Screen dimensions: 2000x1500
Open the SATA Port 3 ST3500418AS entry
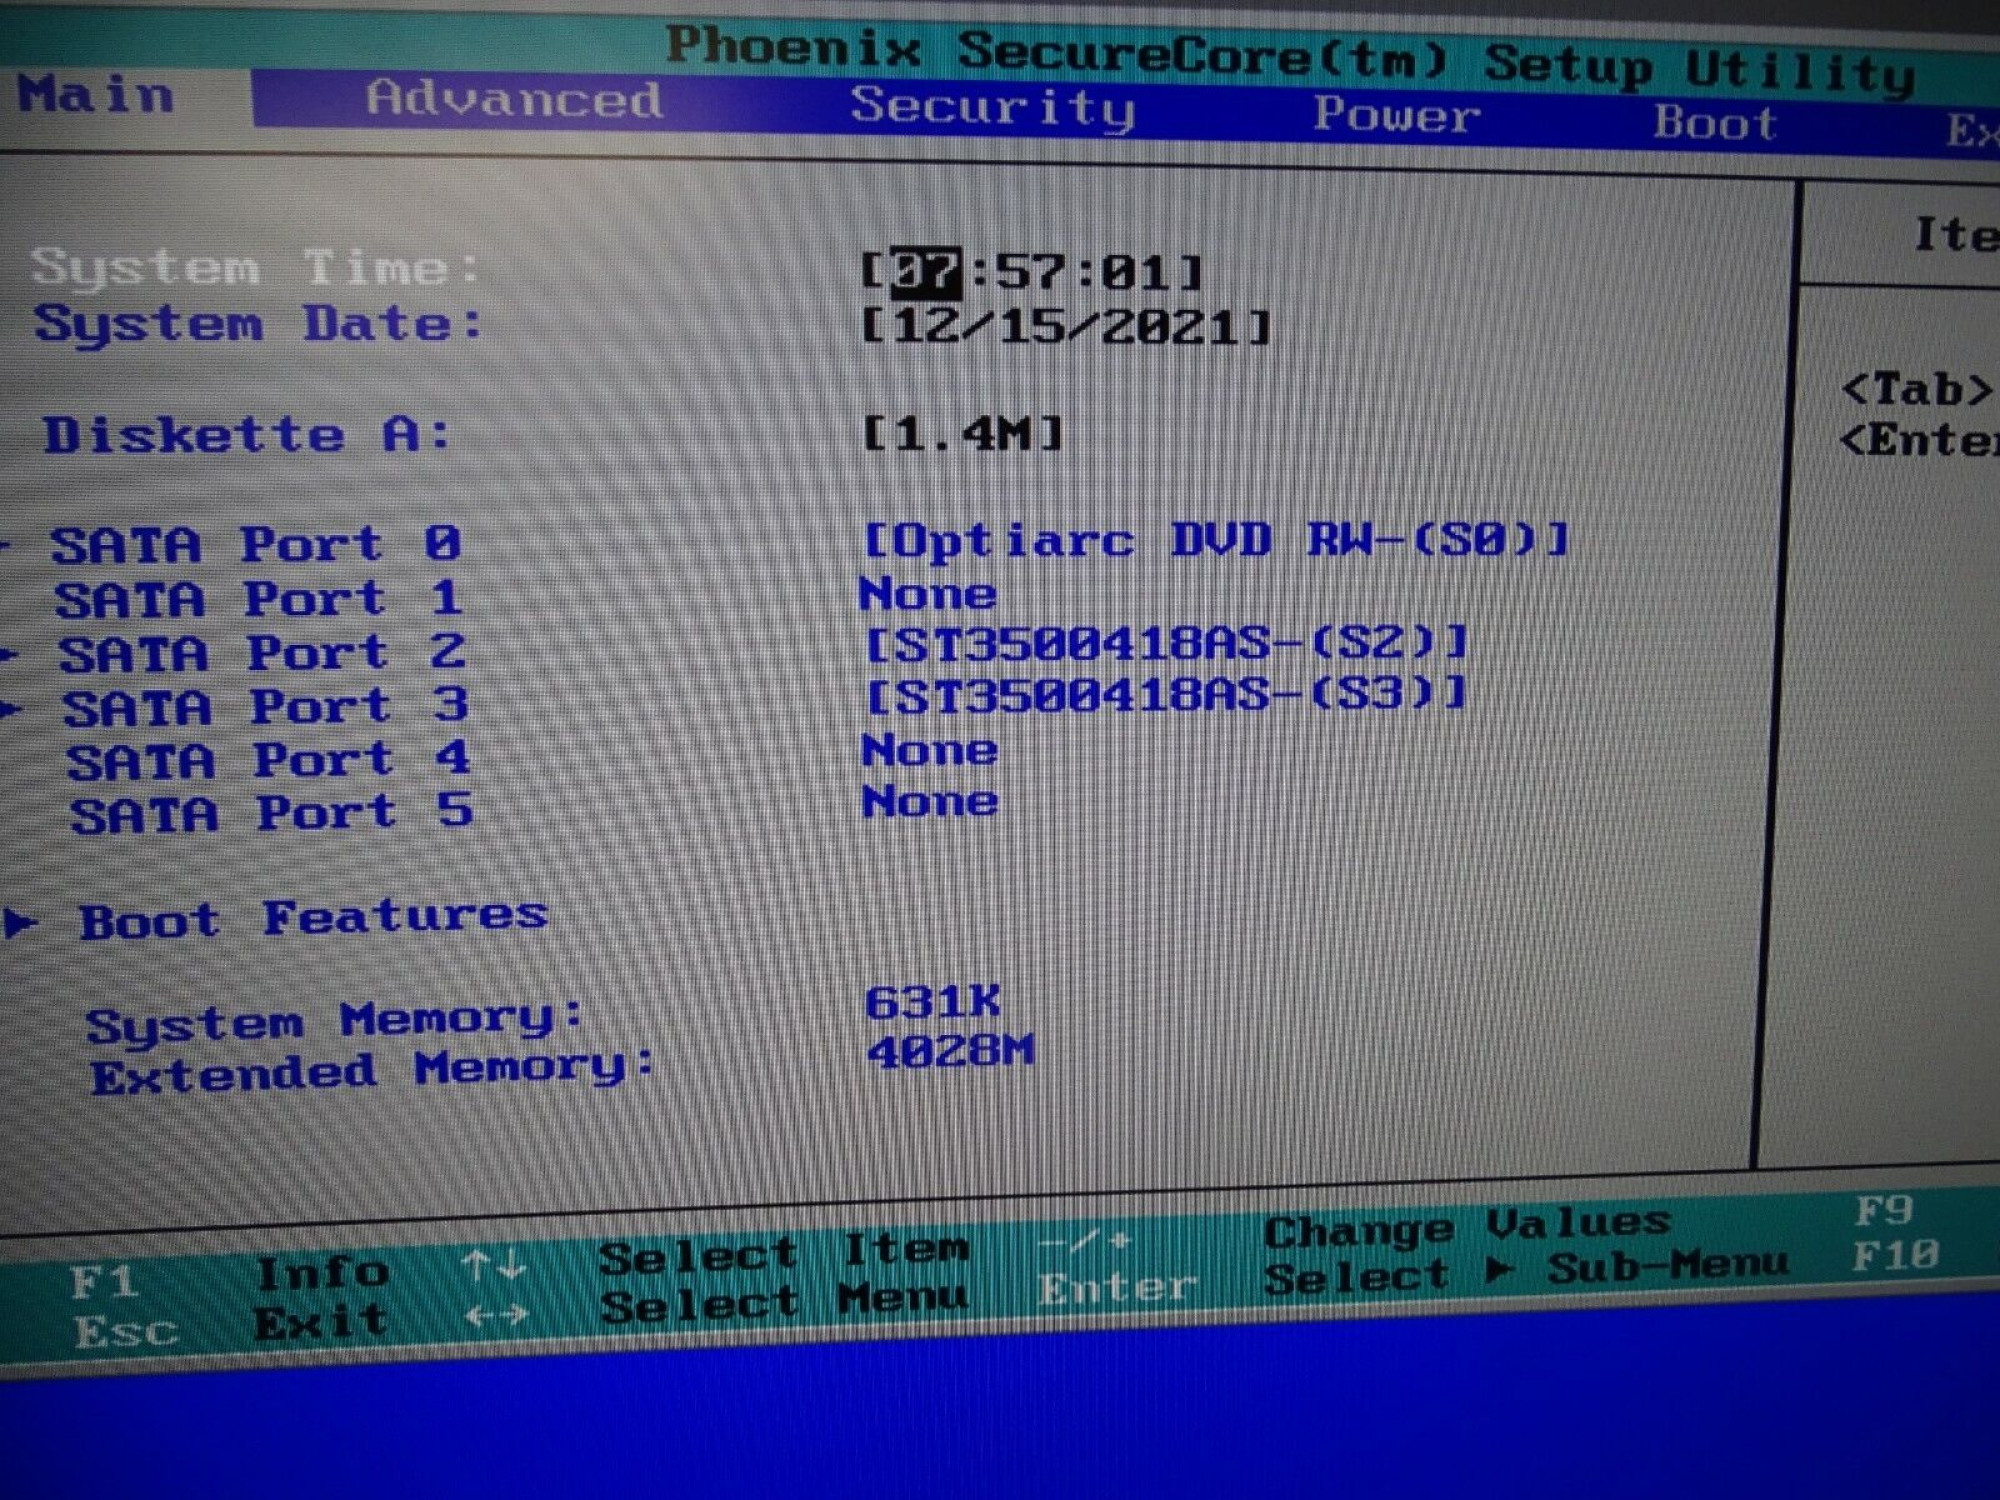click(1165, 695)
